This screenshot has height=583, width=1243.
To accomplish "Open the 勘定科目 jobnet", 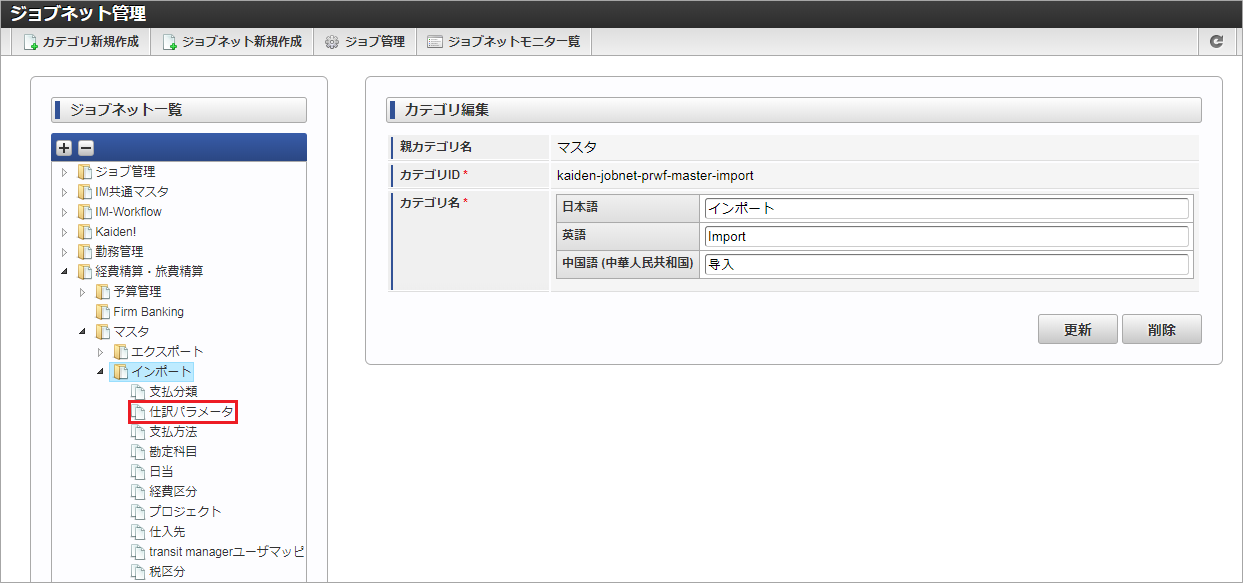I will pyautogui.click(x=173, y=452).
